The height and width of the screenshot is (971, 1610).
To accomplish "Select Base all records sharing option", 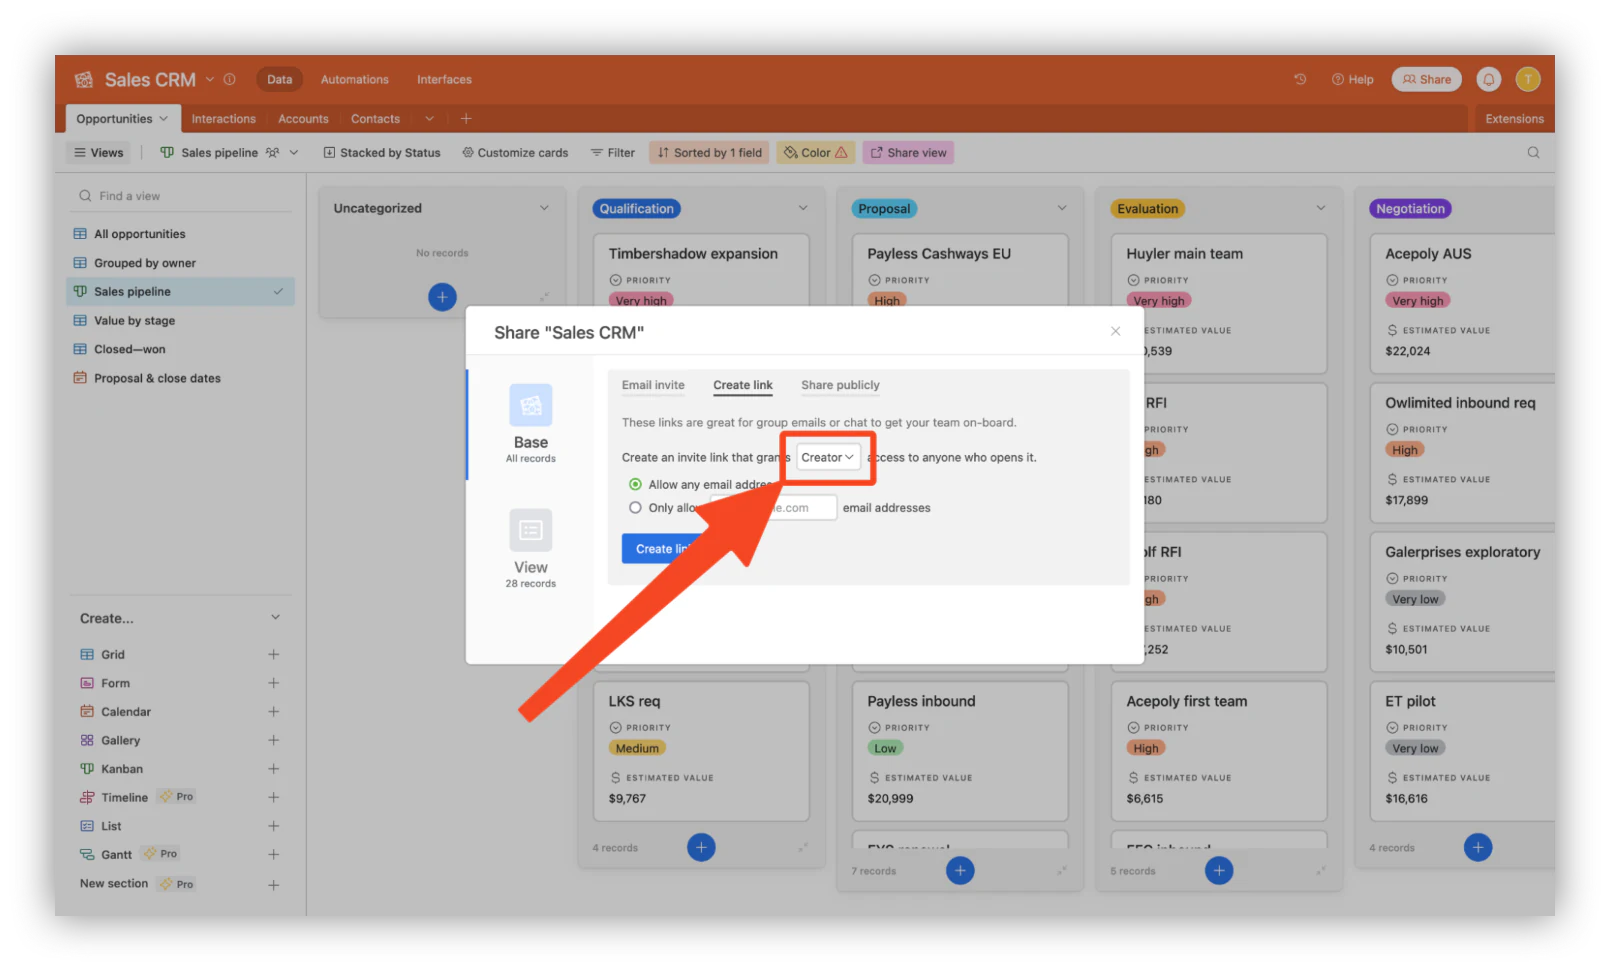I will point(531,424).
